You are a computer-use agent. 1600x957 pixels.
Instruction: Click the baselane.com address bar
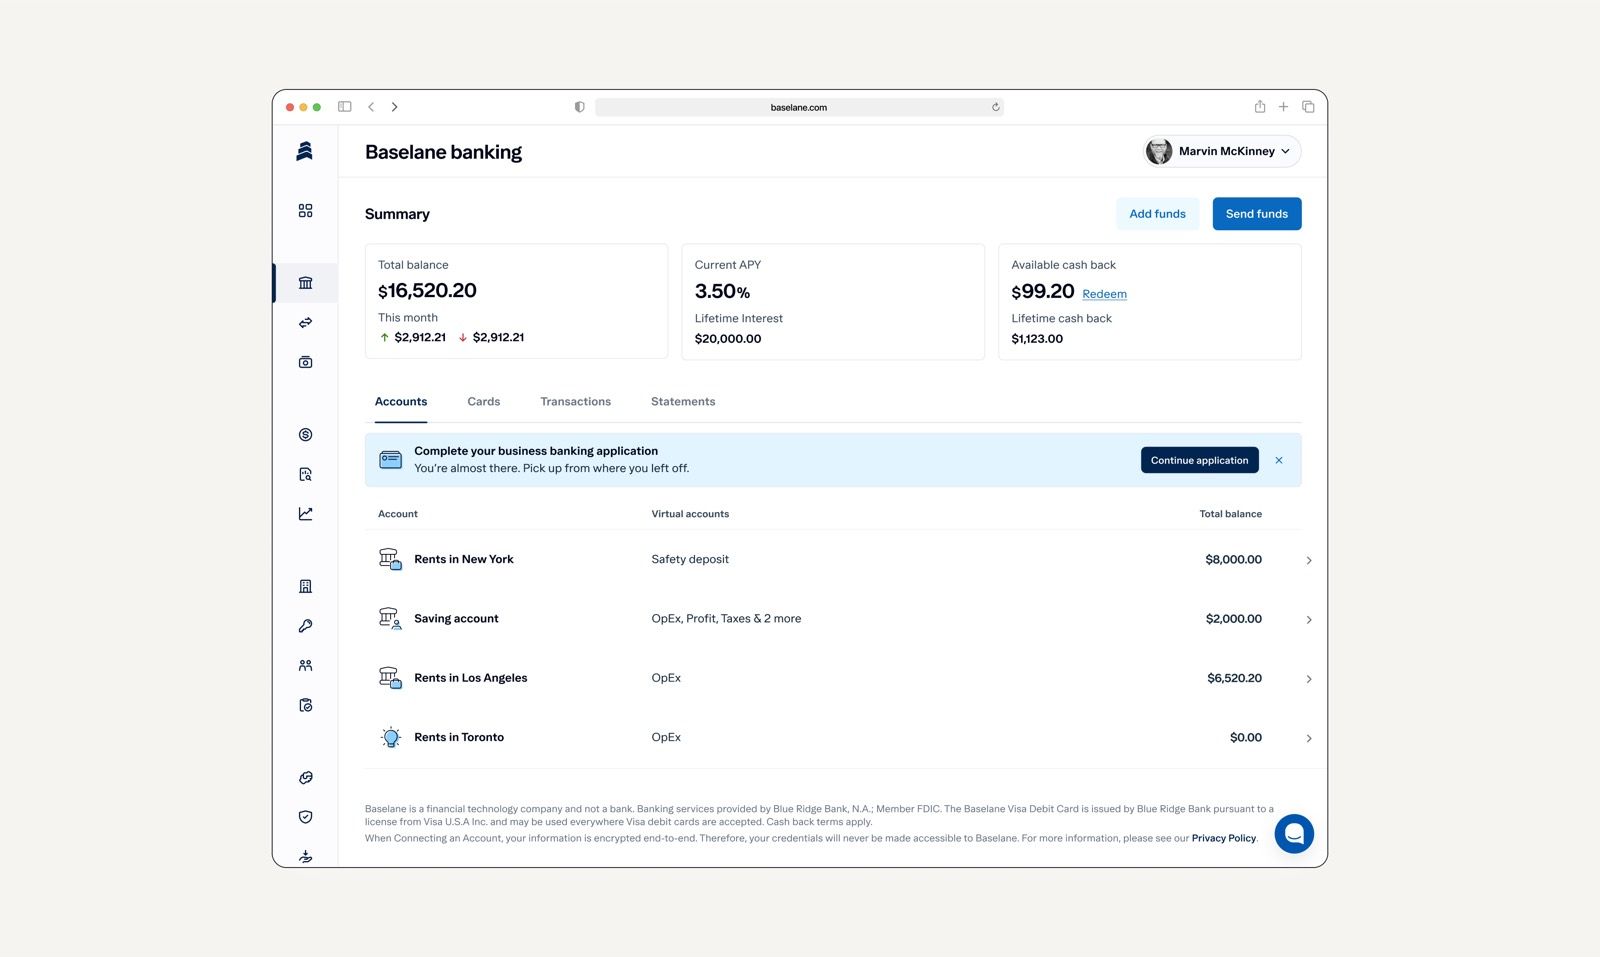point(798,107)
